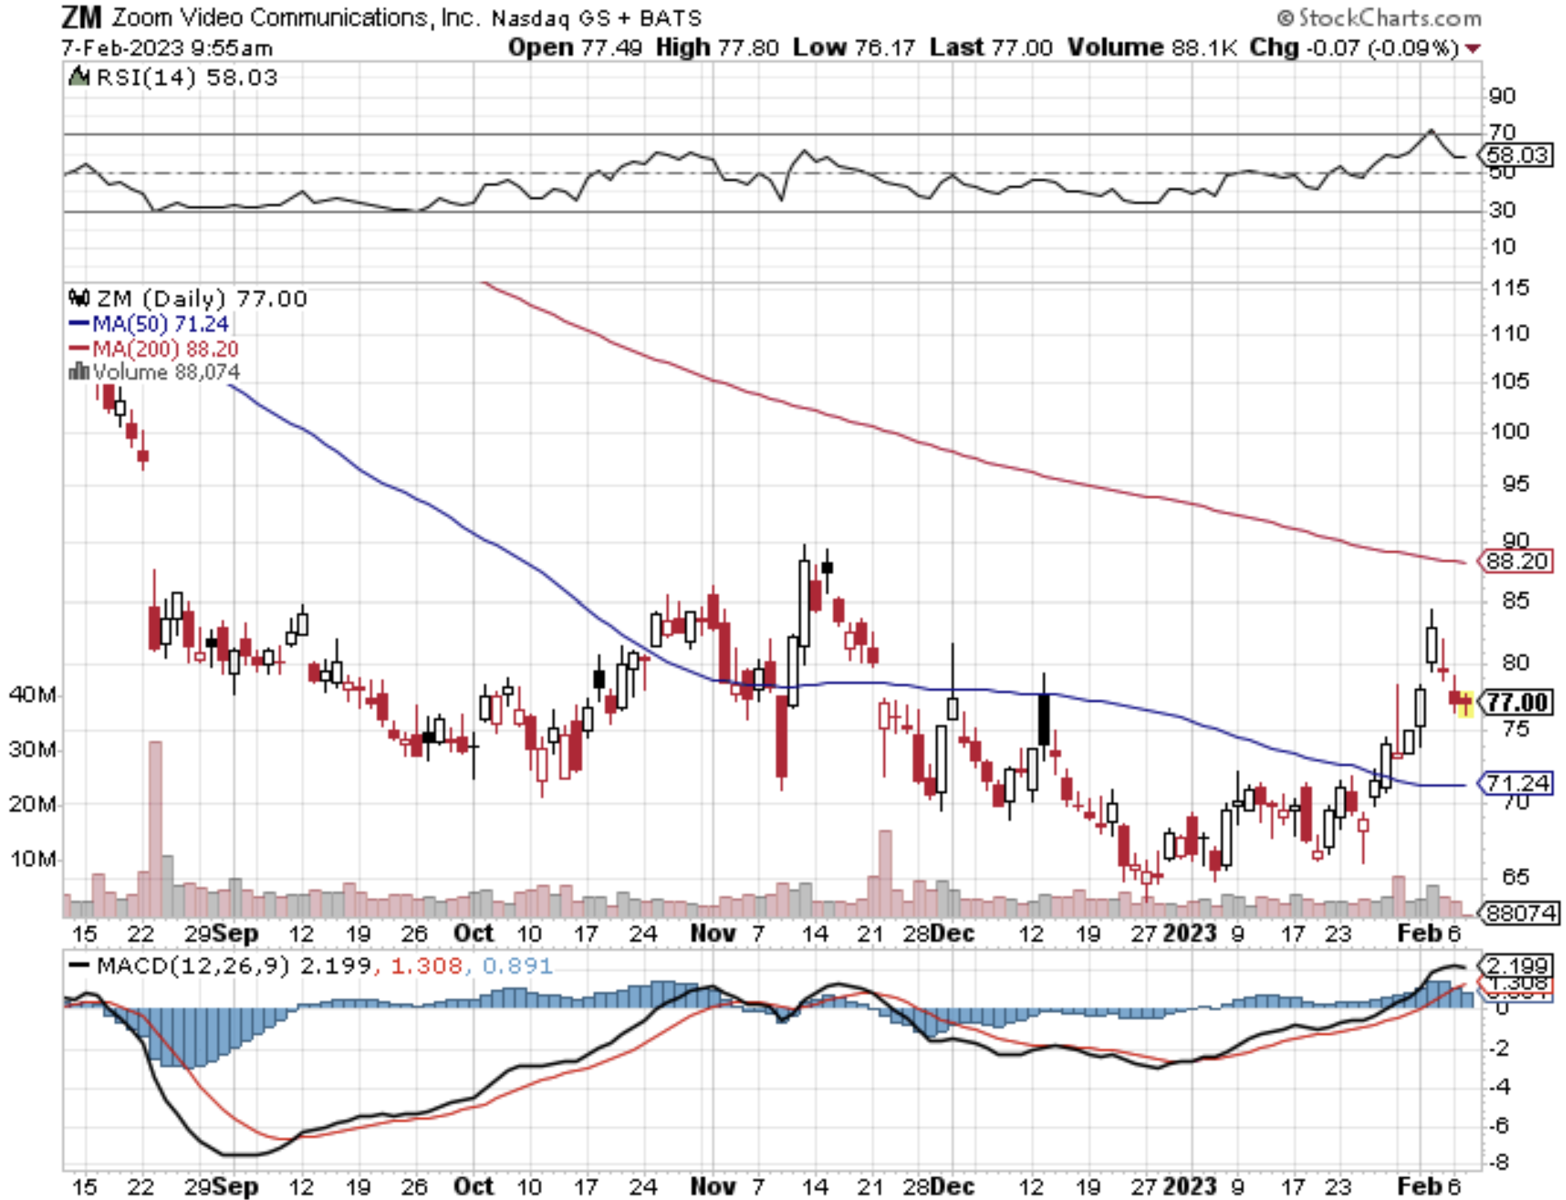Click the 65 price axis label

(1516, 877)
